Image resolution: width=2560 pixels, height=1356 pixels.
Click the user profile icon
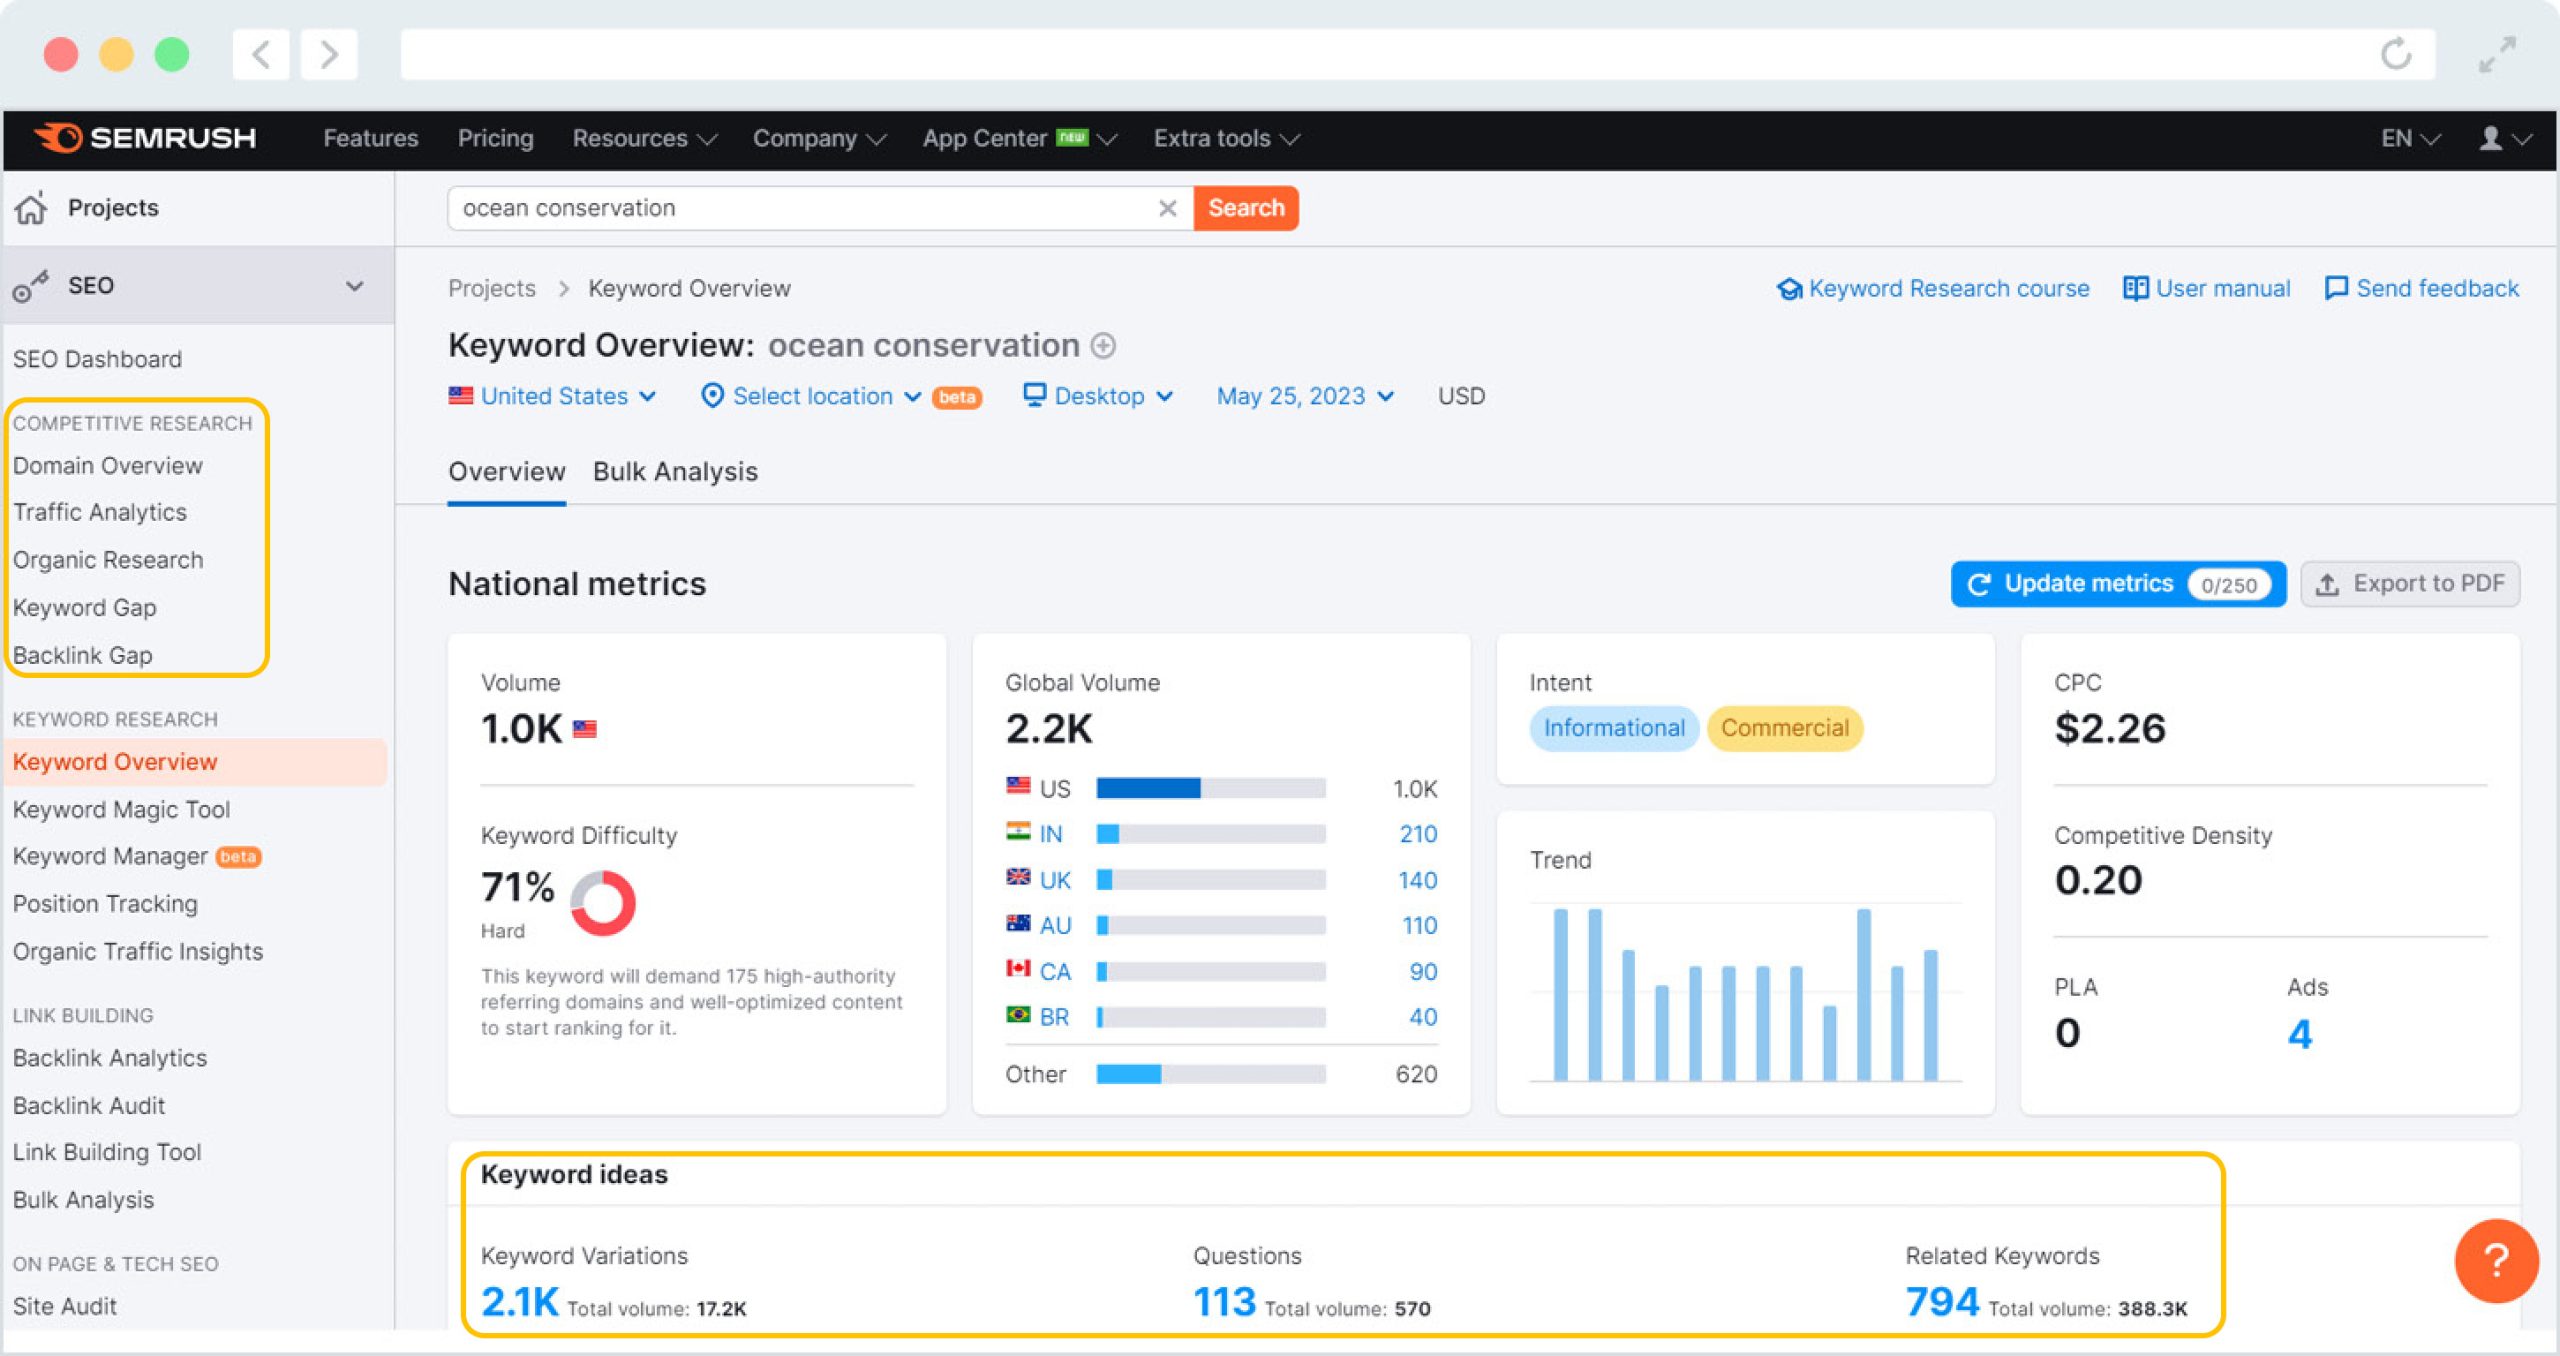coord(2491,138)
